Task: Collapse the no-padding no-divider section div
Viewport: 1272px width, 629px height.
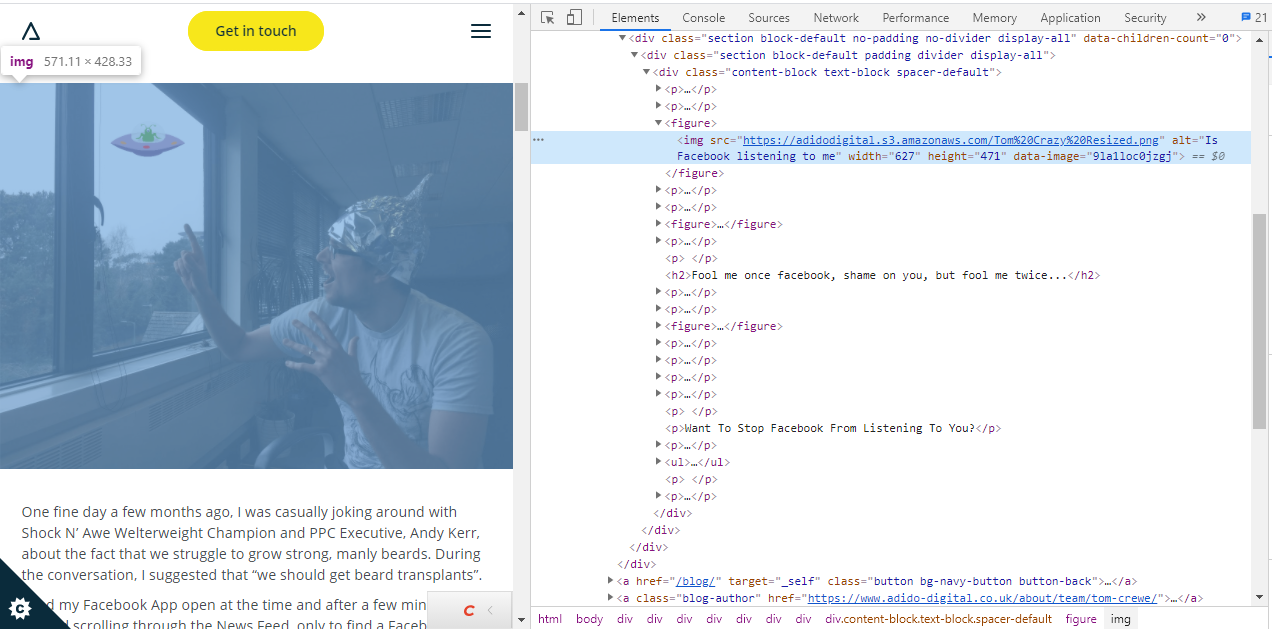Action: (x=623, y=38)
